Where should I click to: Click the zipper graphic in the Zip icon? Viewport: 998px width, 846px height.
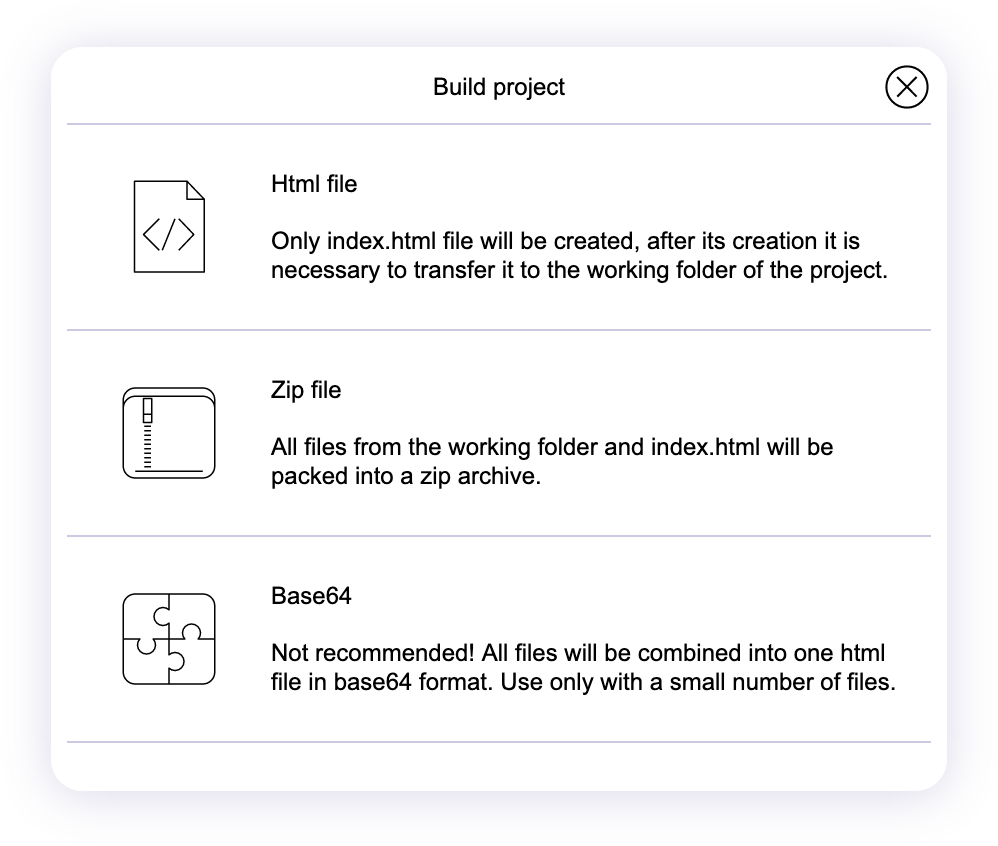coord(147,432)
